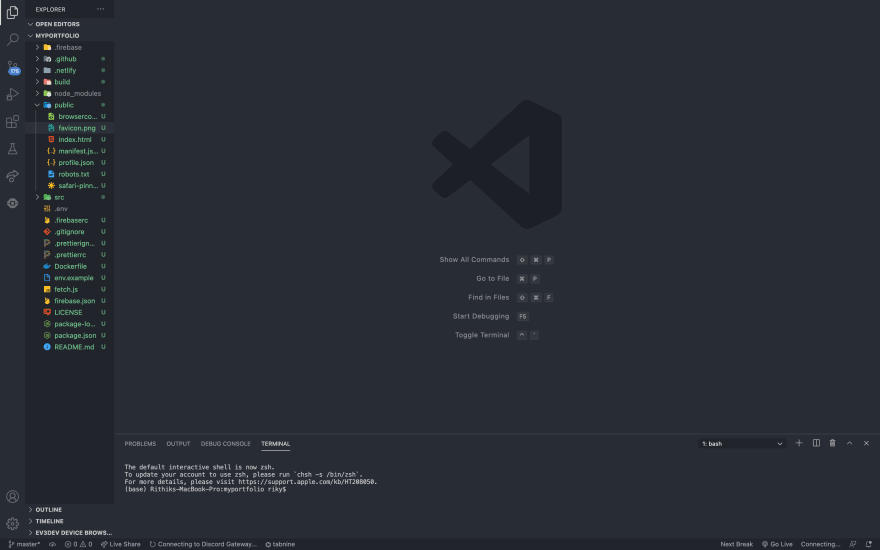
Task: Close the terminal panel
Action: pyautogui.click(x=867, y=443)
